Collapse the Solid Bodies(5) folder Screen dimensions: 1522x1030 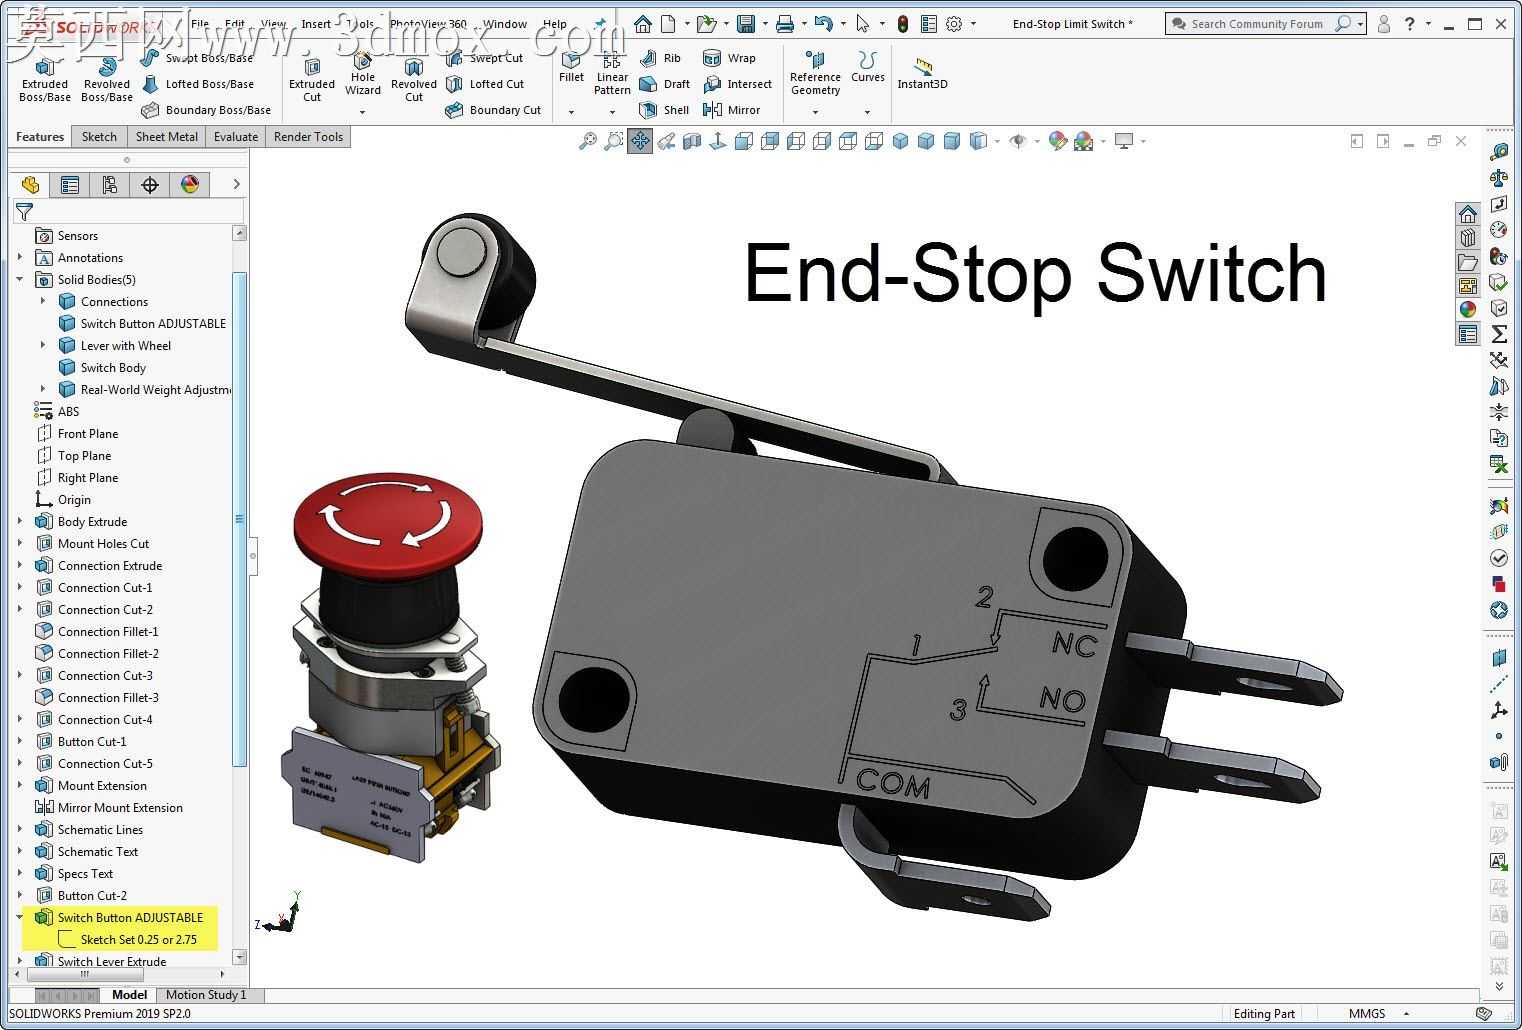click(20, 280)
